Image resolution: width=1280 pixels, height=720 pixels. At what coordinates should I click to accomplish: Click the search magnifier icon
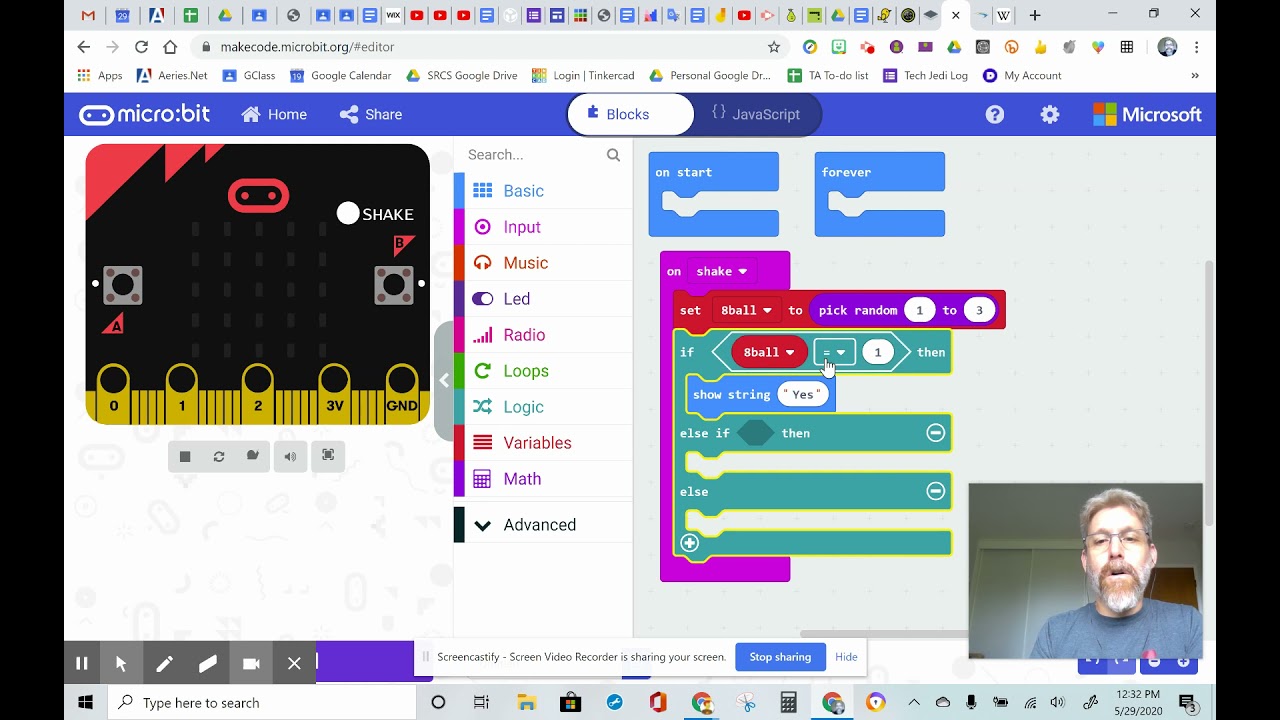click(613, 155)
